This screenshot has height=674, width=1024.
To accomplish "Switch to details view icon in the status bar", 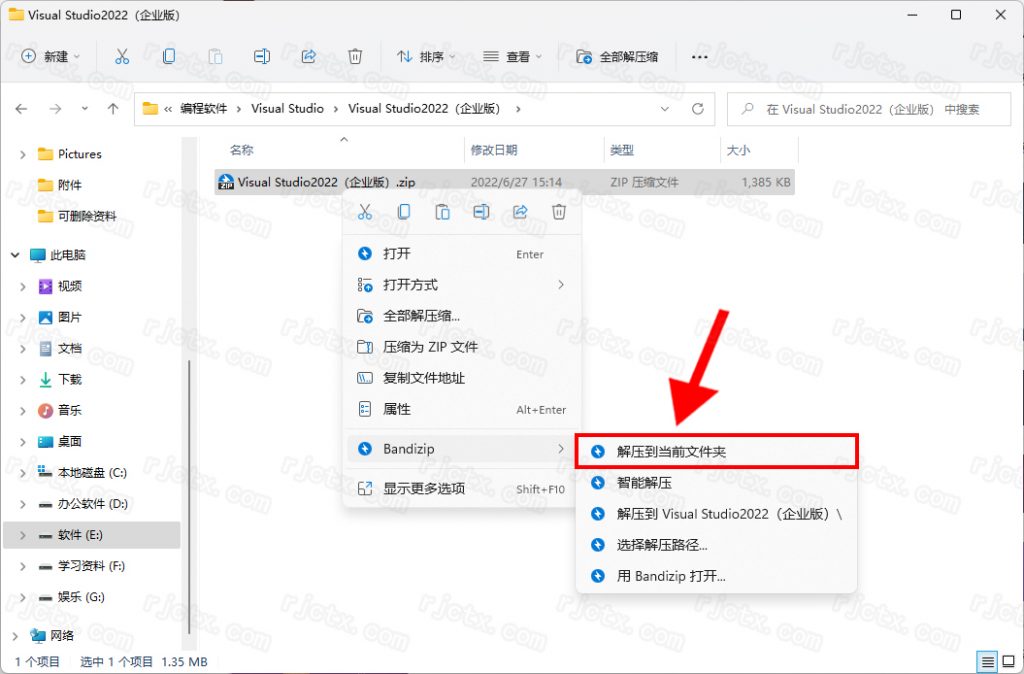I will pyautogui.click(x=987, y=662).
